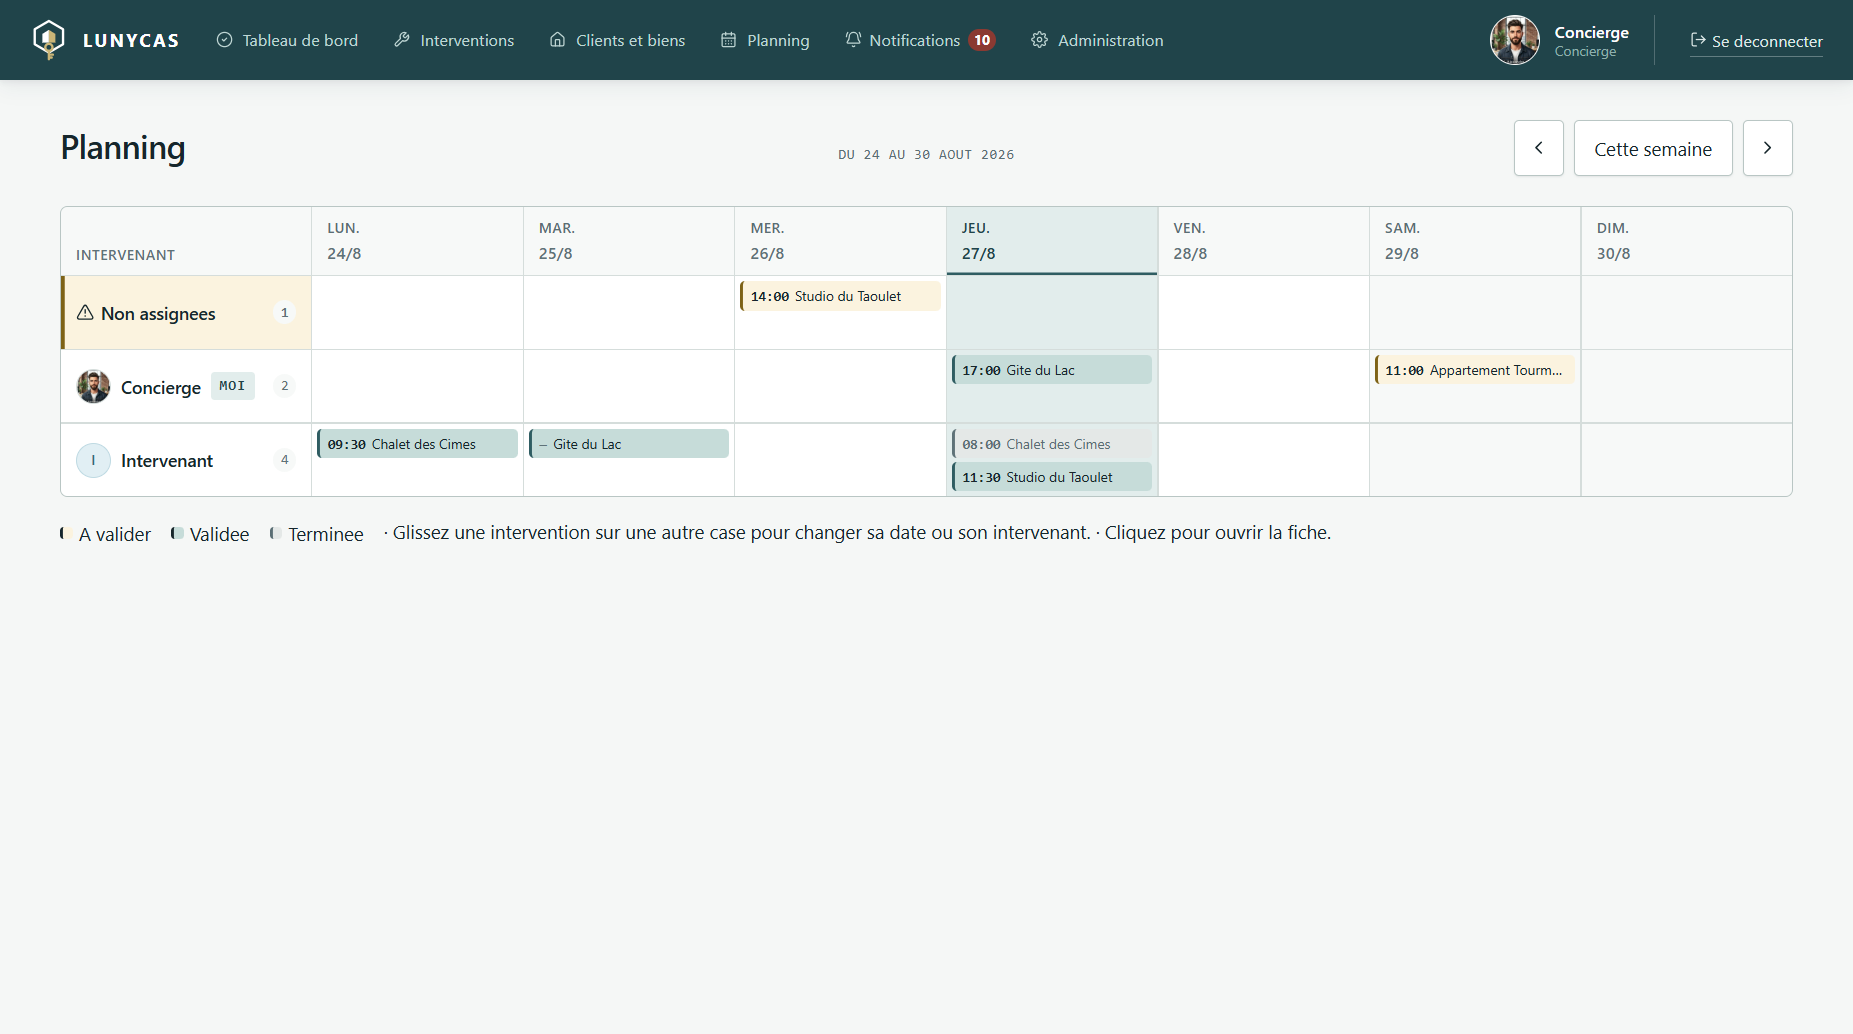Click the A valider legend swatch
This screenshot has height=1034, width=1853.
pyautogui.click(x=65, y=533)
